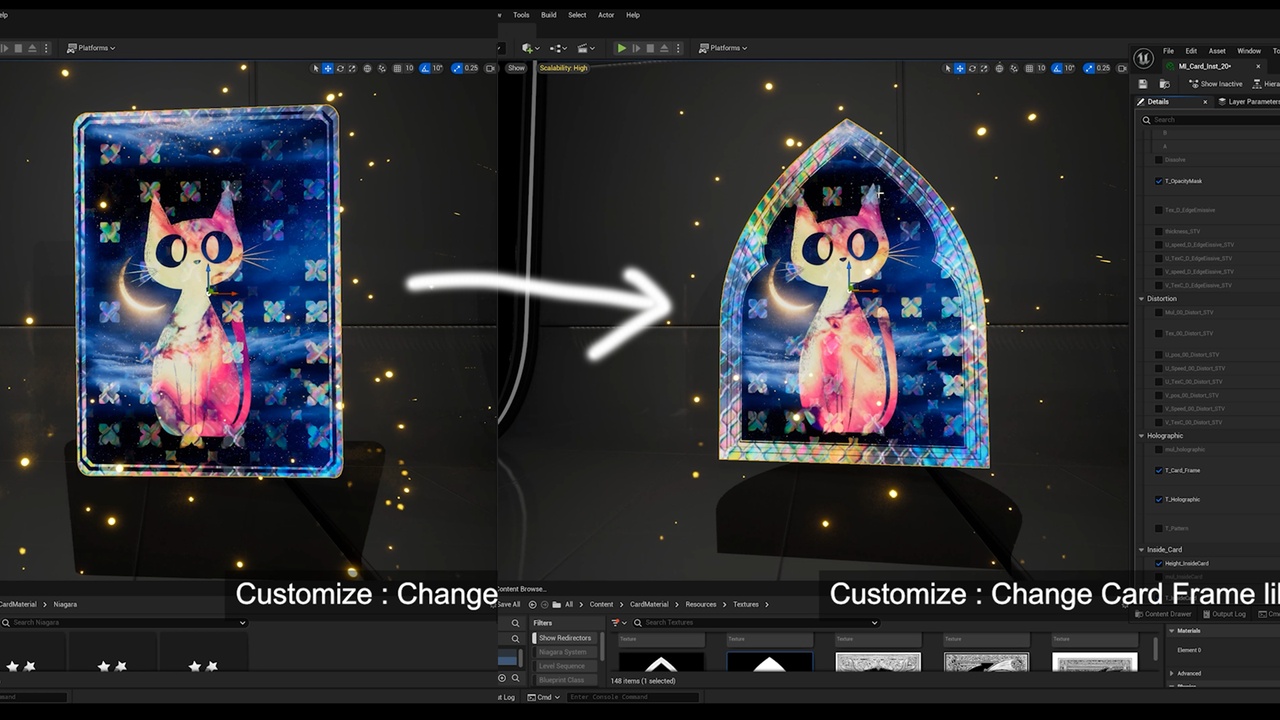Toggle grid snapping in right viewport
1280x720 pixels.
tap(1029, 68)
